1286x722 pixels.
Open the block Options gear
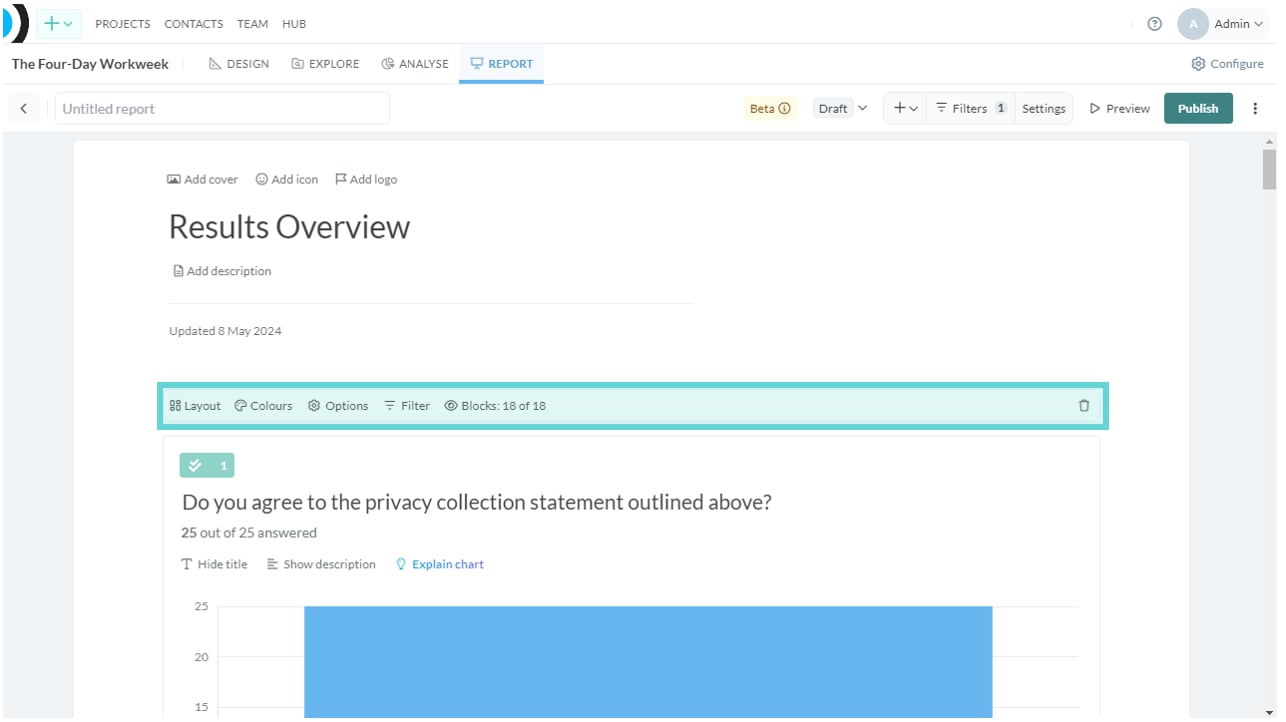[x=338, y=406]
